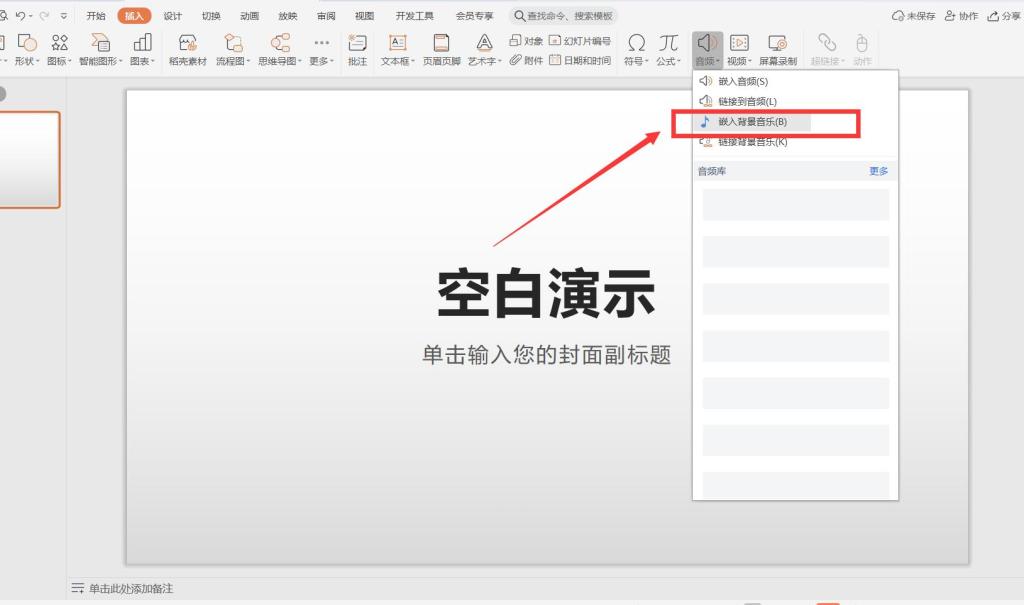The width and height of the screenshot is (1024, 605).
Task: Insert a 文本框 text box
Action: pyautogui.click(x=397, y=50)
